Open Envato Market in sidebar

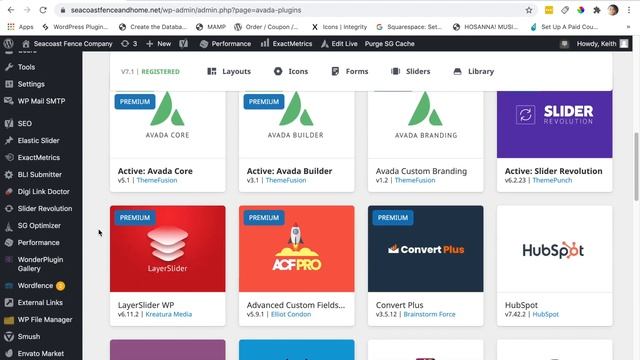tap(40, 353)
